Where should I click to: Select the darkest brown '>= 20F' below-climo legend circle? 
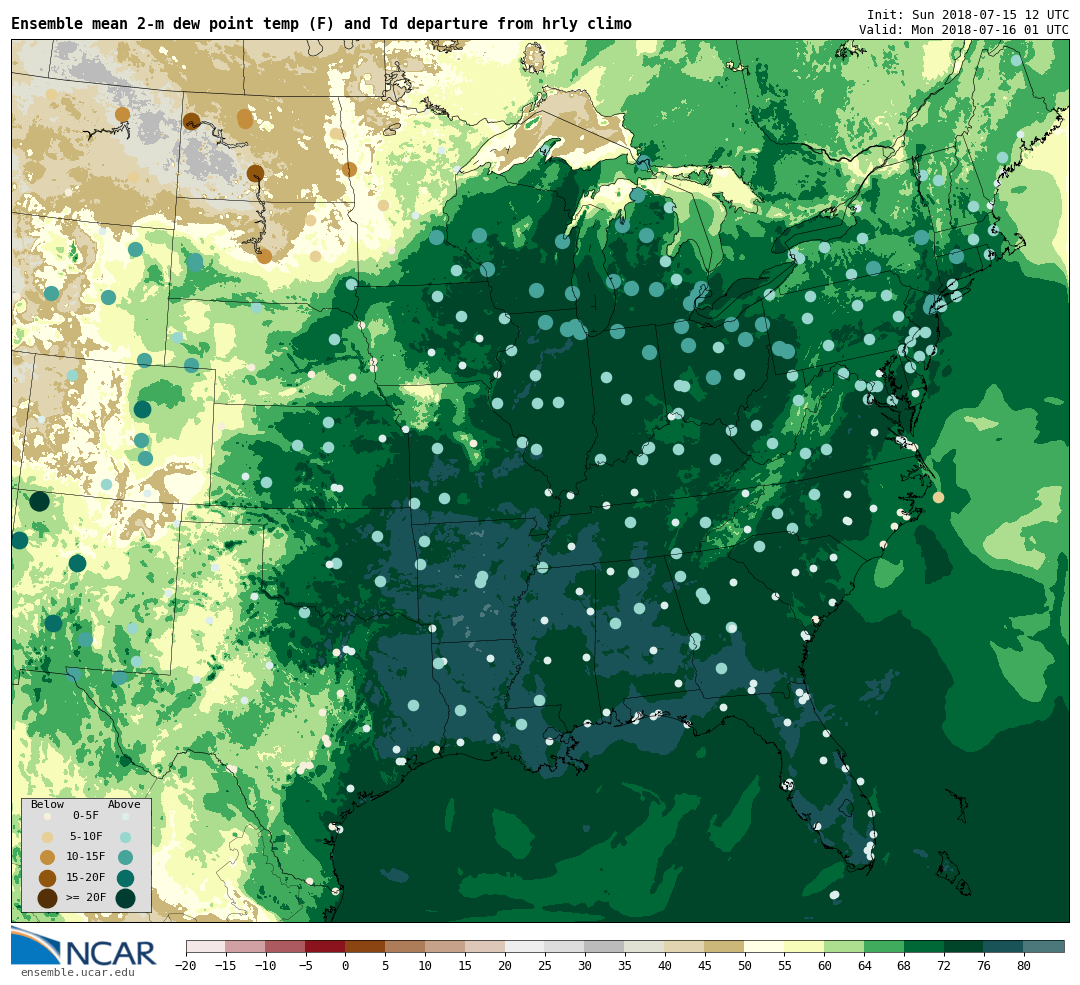[47, 899]
